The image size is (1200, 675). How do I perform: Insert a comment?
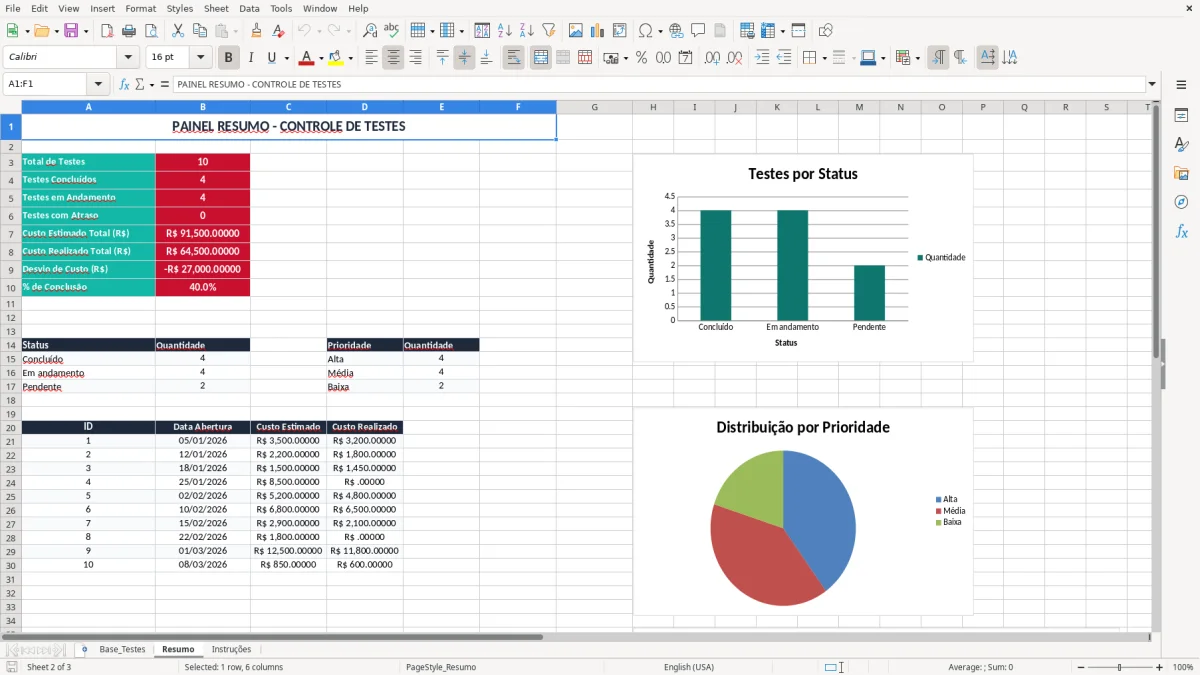(x=698, y=31)
